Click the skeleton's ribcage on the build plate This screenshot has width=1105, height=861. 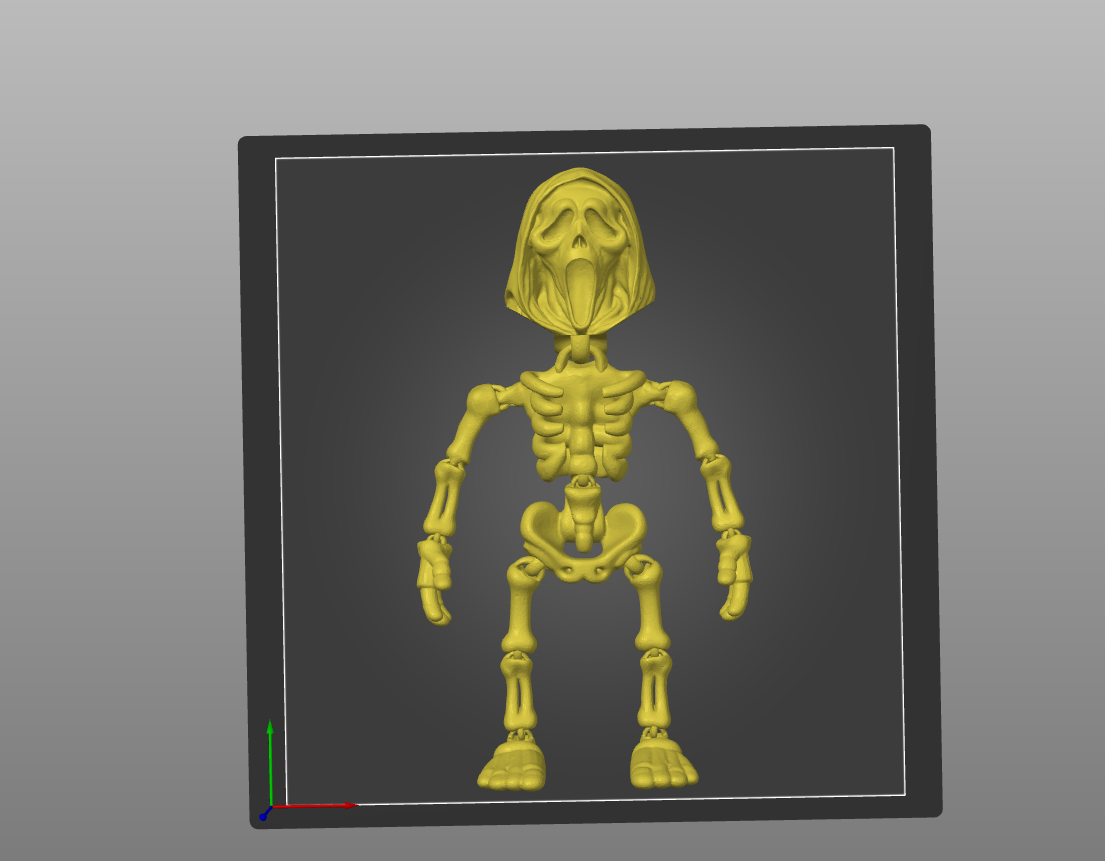582,424
